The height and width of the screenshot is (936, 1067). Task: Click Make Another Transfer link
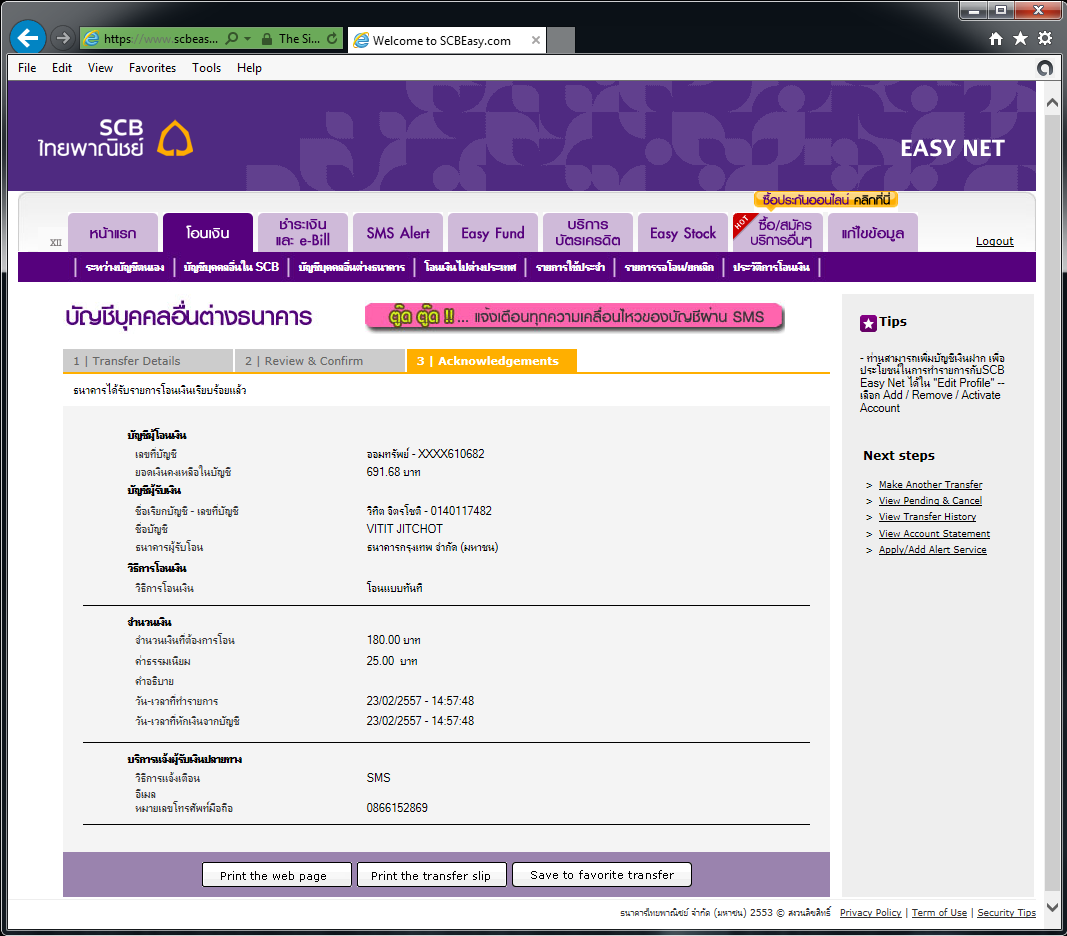point(930,485)
